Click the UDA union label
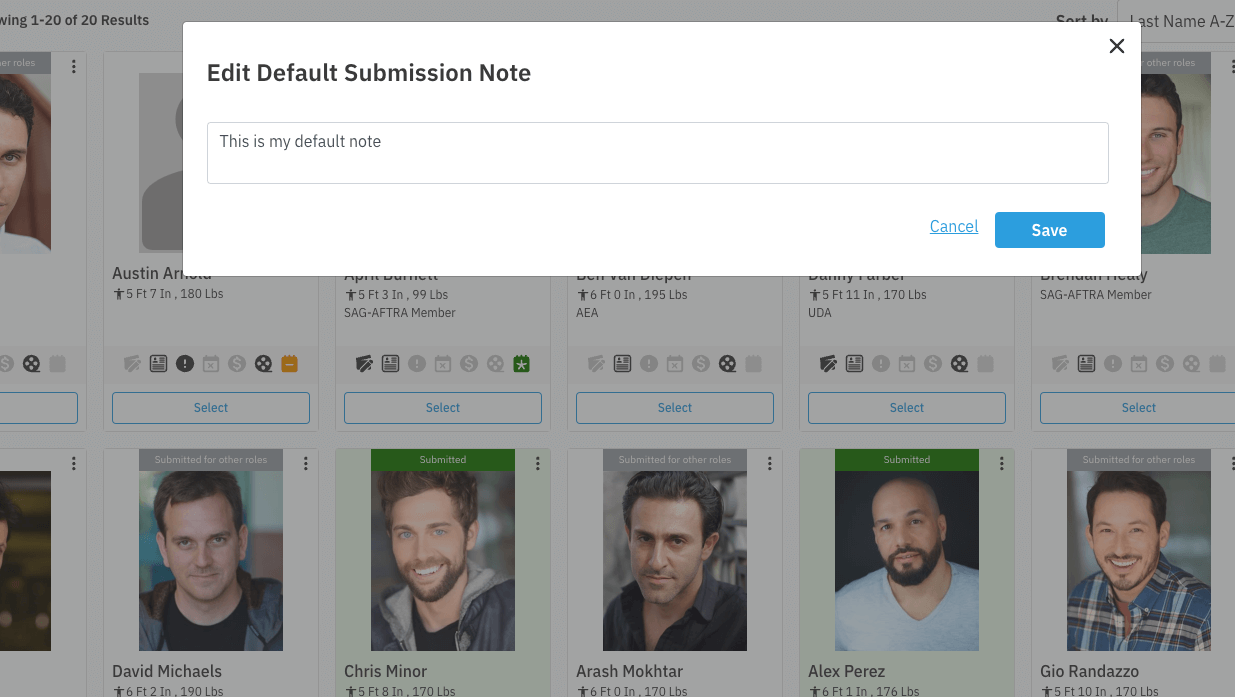This screenshot has height=697, width=1235. [x=820, y=313]
